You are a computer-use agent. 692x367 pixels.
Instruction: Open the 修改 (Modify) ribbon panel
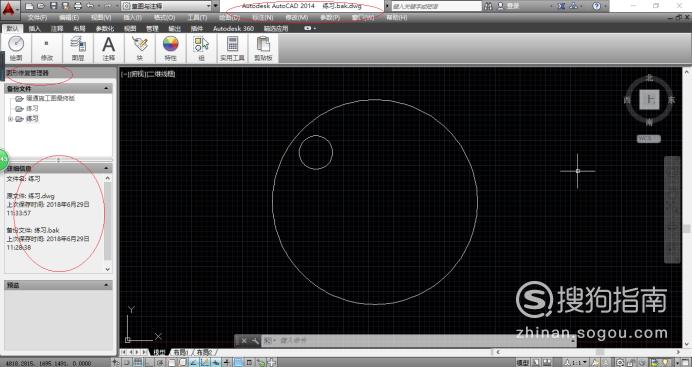(x=47, y=48)
